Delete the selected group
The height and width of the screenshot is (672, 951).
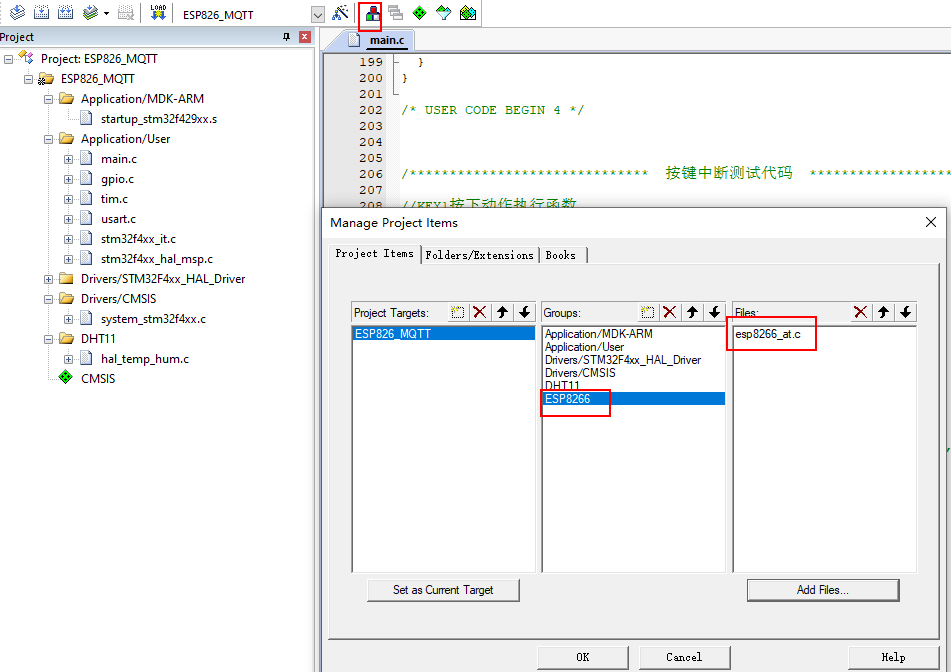[x=670, y=312]
